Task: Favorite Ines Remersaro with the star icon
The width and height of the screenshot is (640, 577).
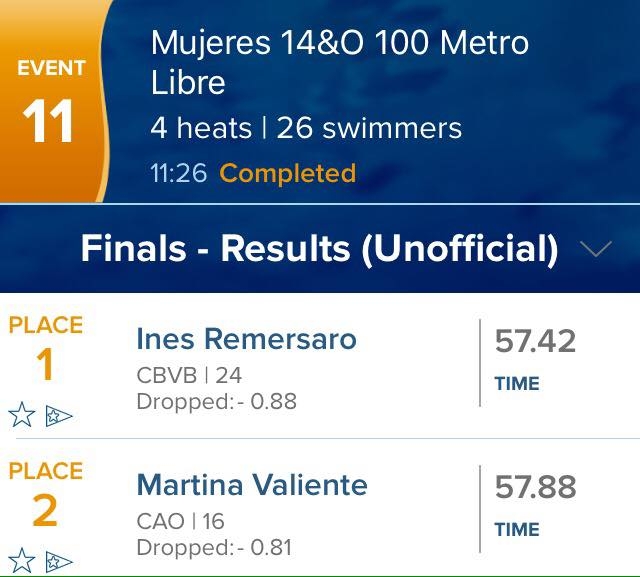Action: (x=22, y=415)
